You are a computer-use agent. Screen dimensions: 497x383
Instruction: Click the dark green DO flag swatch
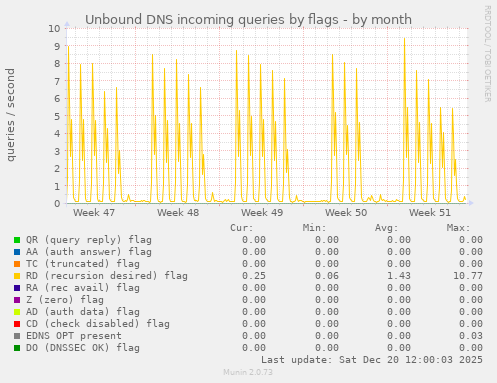(x=17, y=348)
